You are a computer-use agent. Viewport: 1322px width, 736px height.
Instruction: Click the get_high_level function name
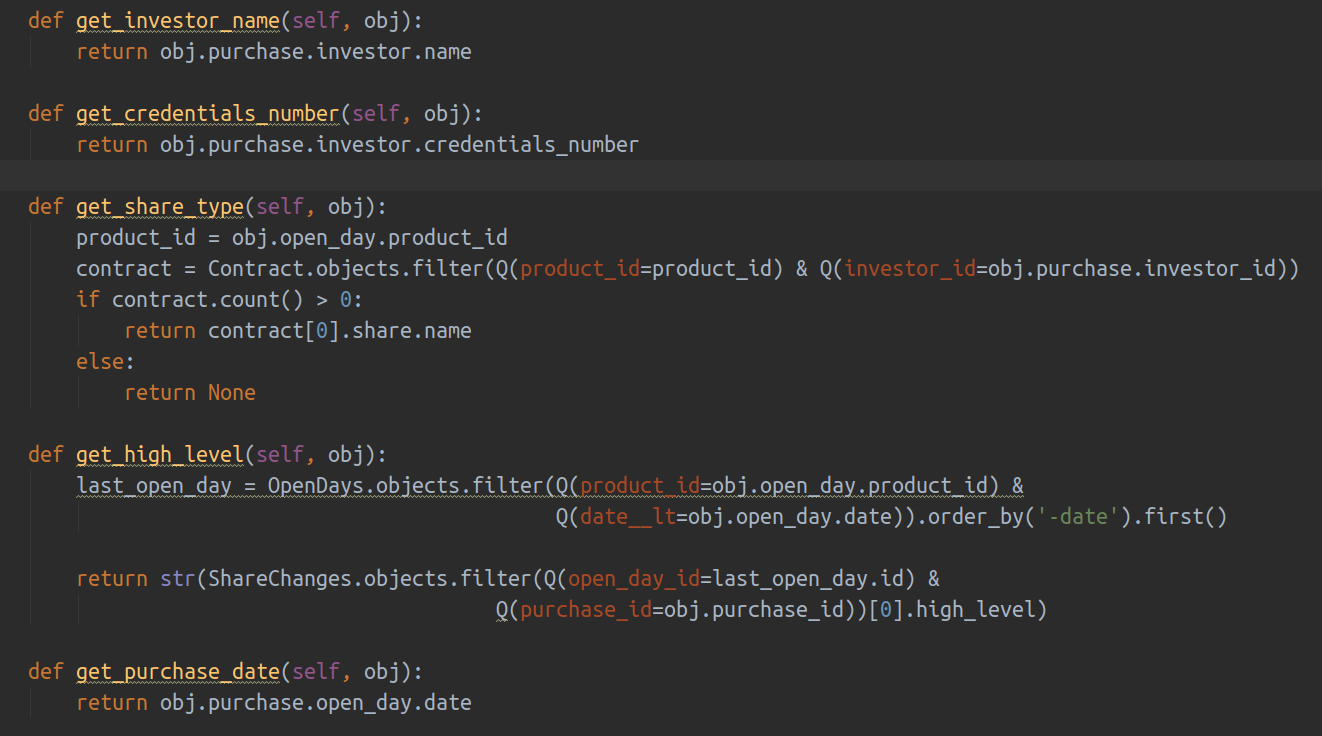click(x=160, y=454)
